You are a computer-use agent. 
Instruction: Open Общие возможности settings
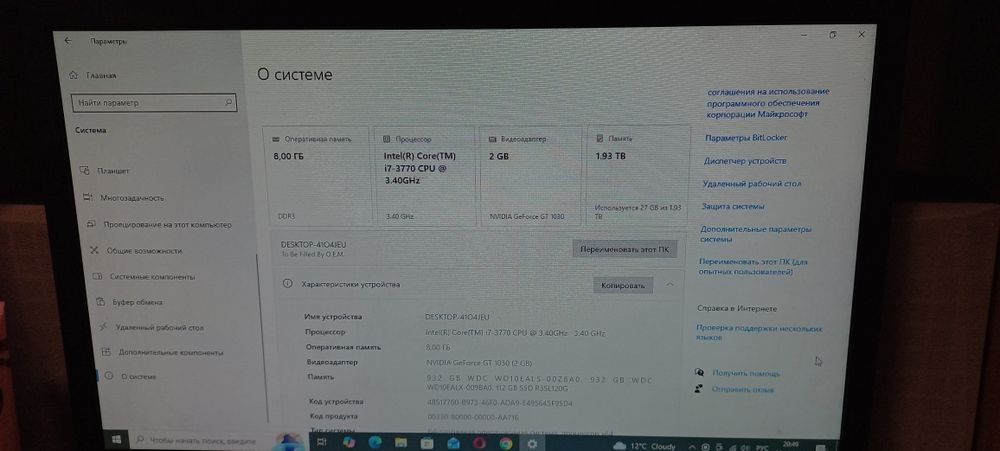pos(136,251)
